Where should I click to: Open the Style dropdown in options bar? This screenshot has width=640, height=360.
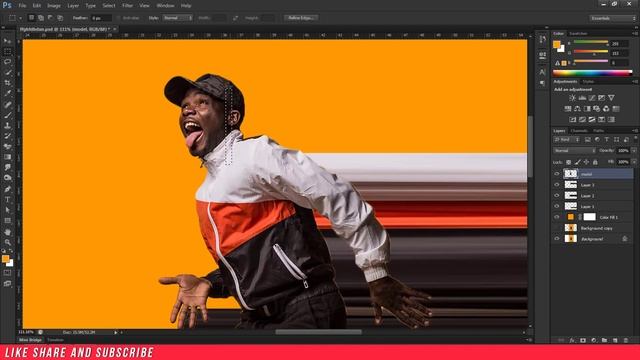[177, 18]
